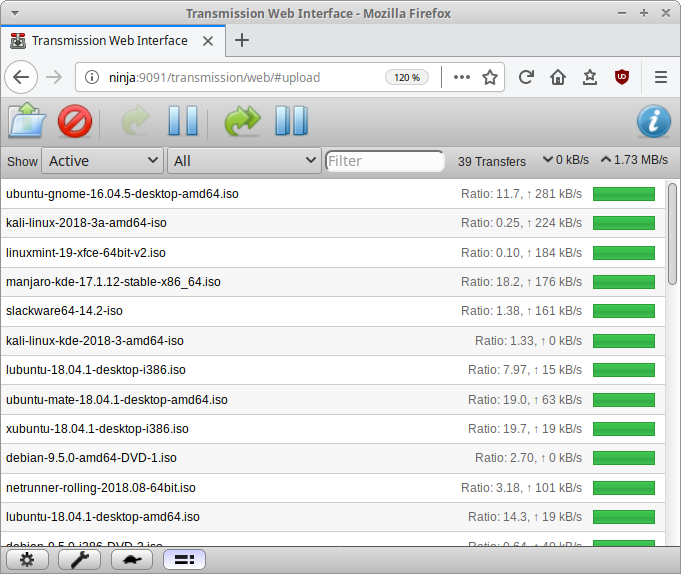The image size is (681, 574).
Task: Start all torrents with the double green arrow
Action: pos(242,121)
